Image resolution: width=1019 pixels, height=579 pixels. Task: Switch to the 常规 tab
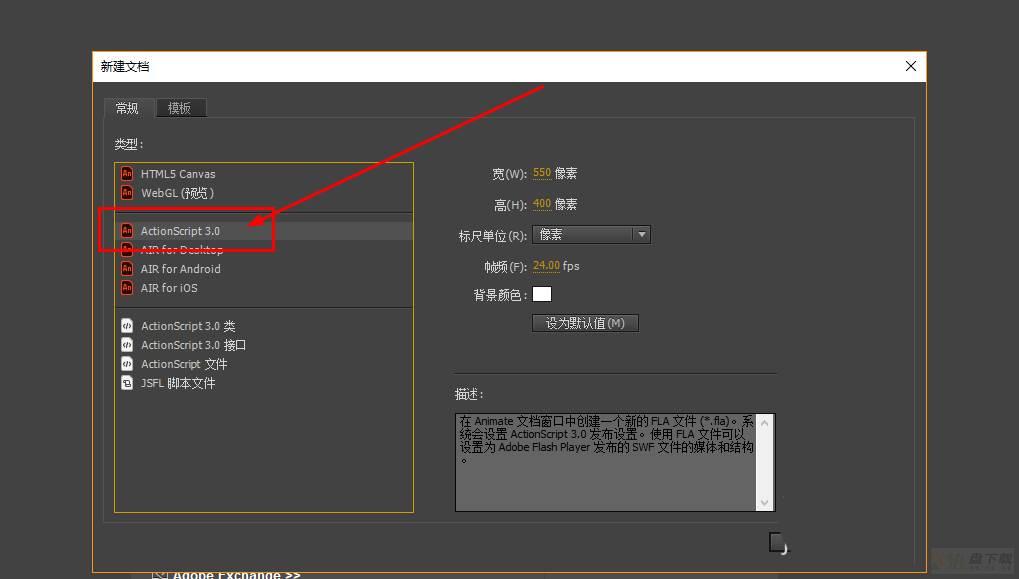coord(127,108)
